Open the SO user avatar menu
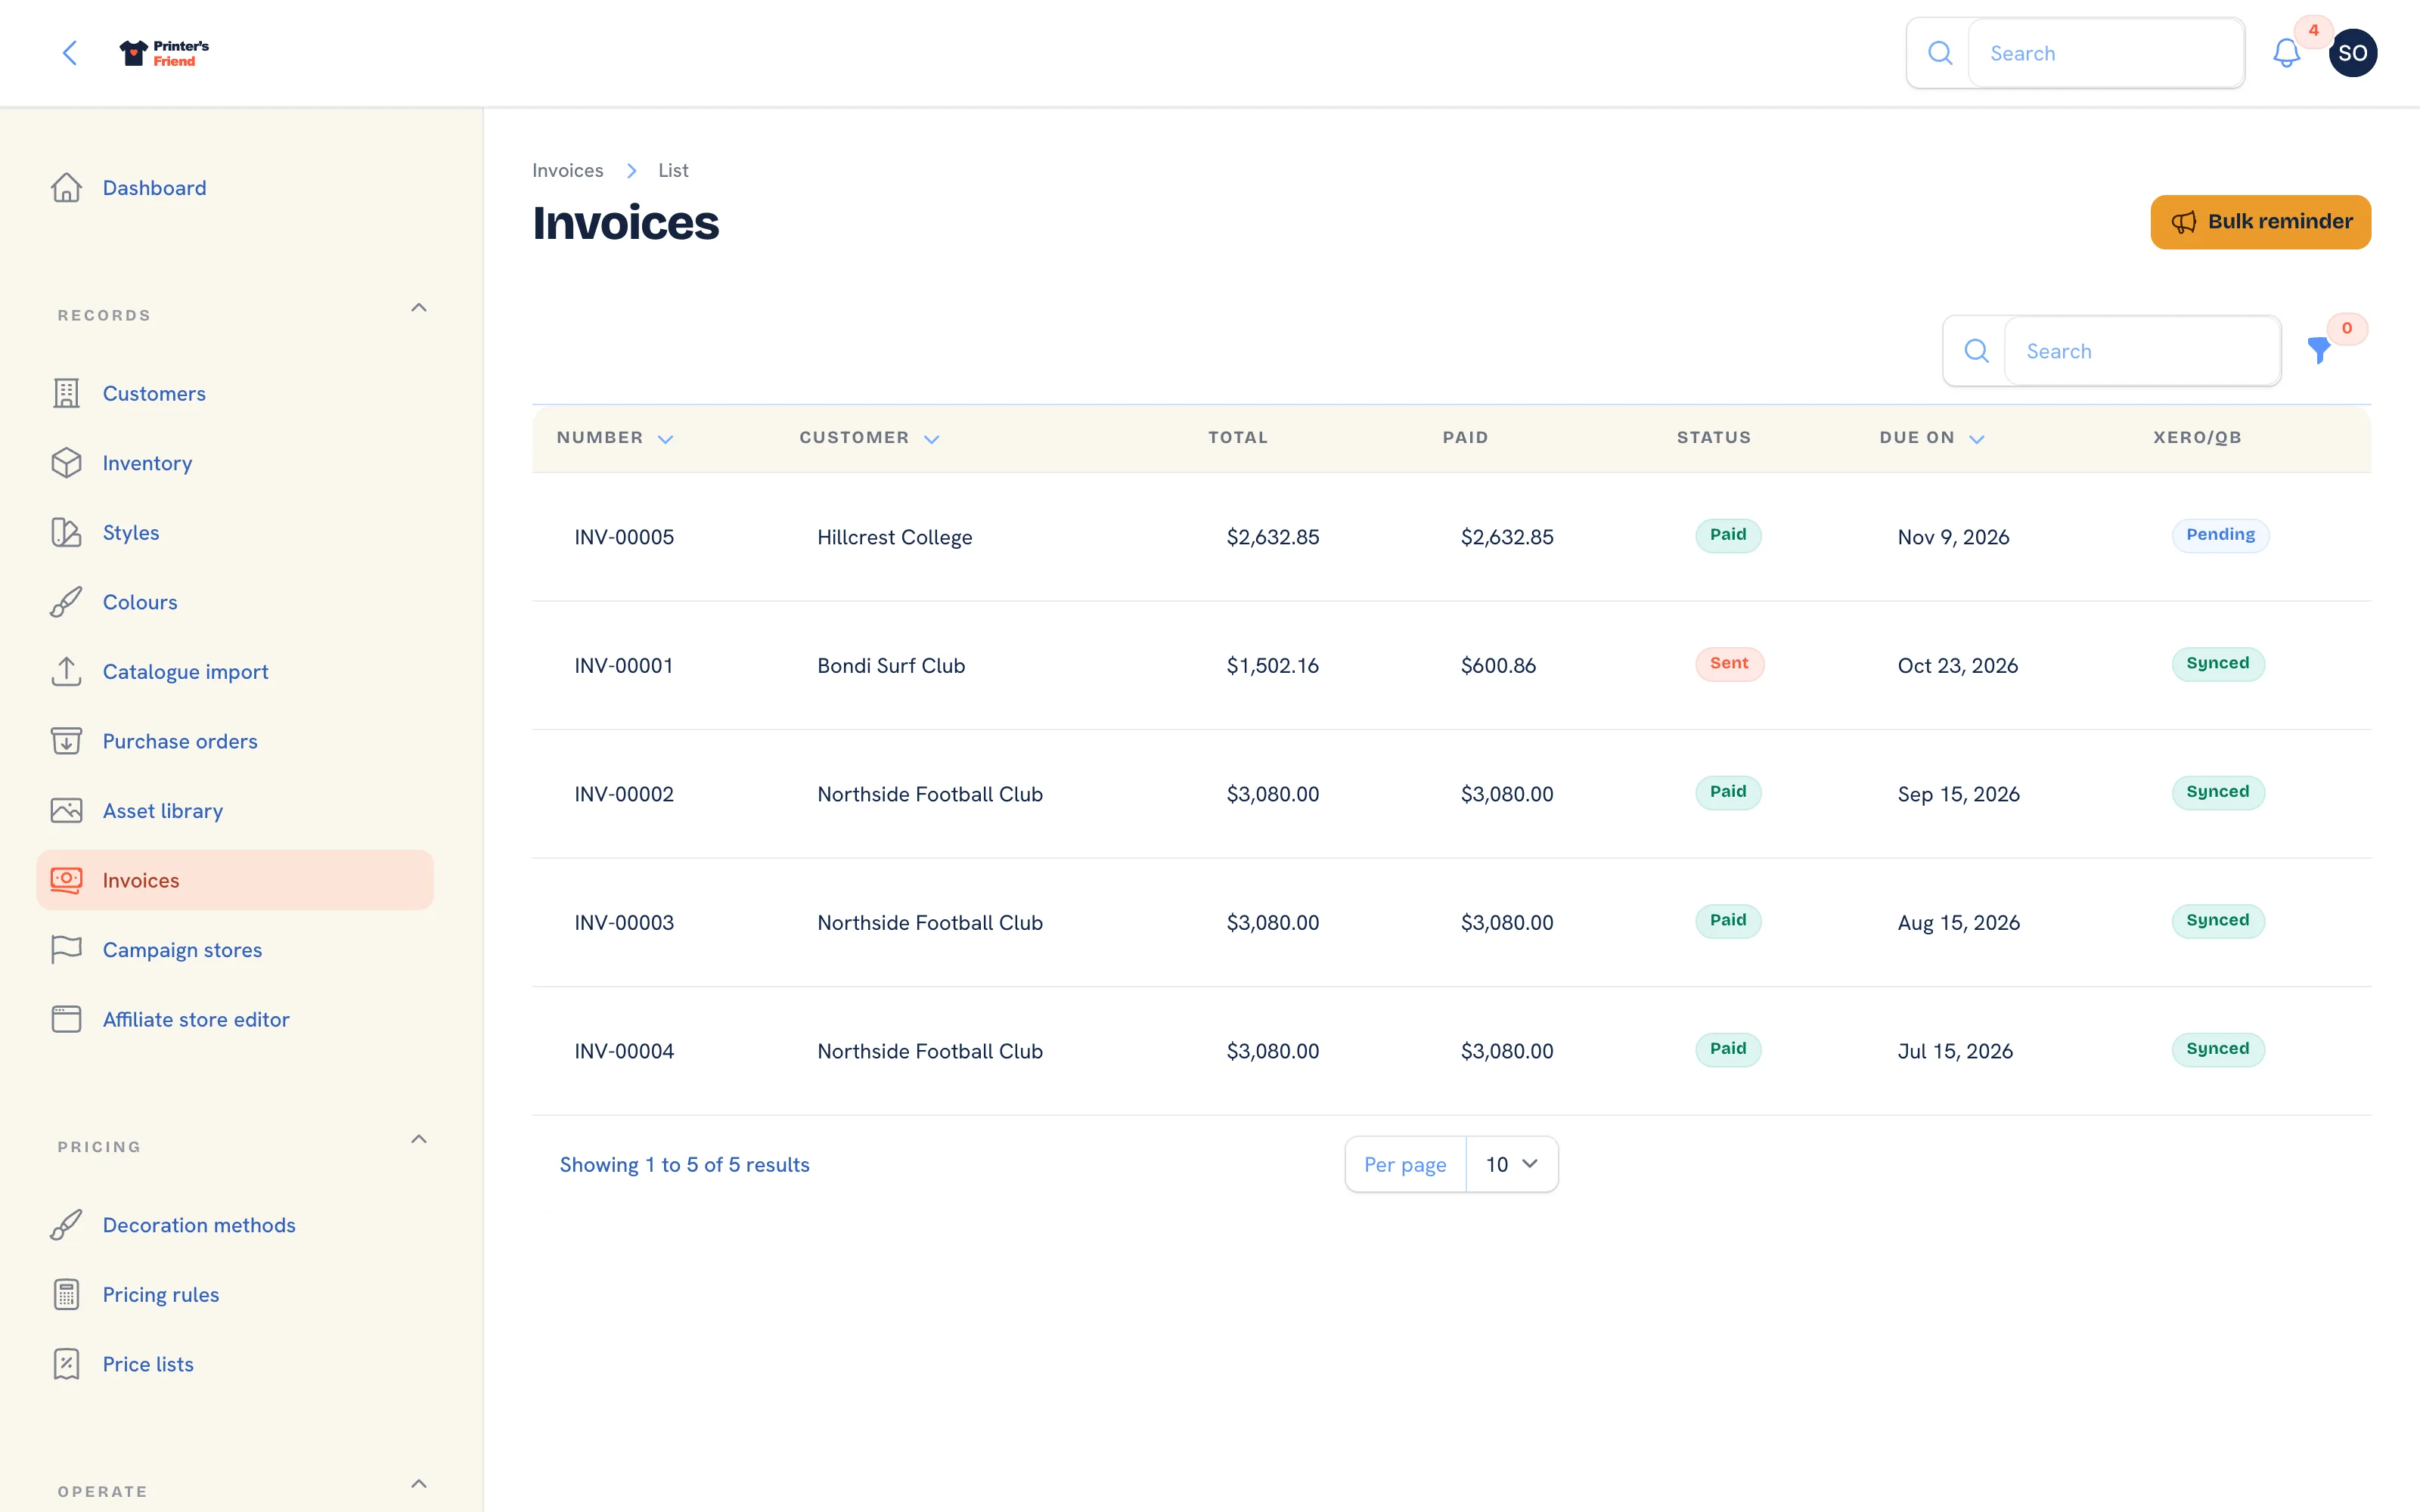 [x=2352, y=53]
